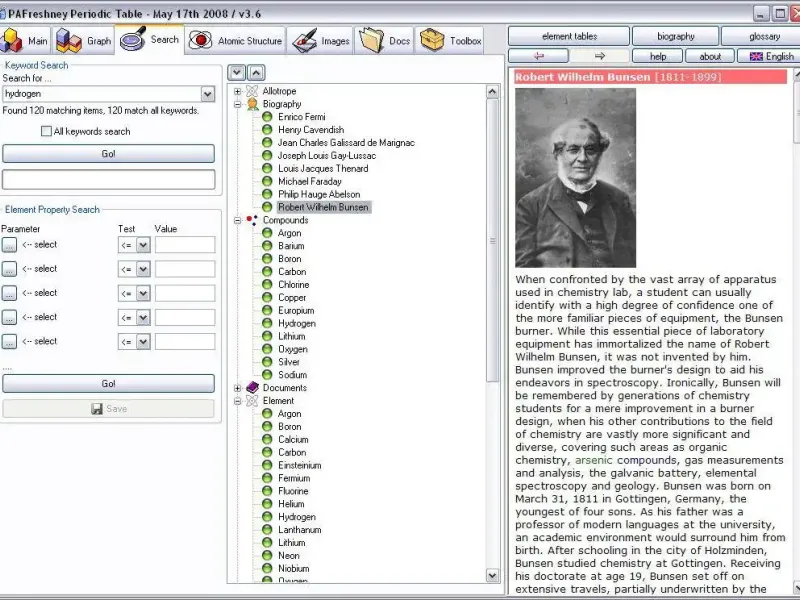Click the keyword search Go! button
The width and height of the screenshot is (800, 600).
(108, 154)
